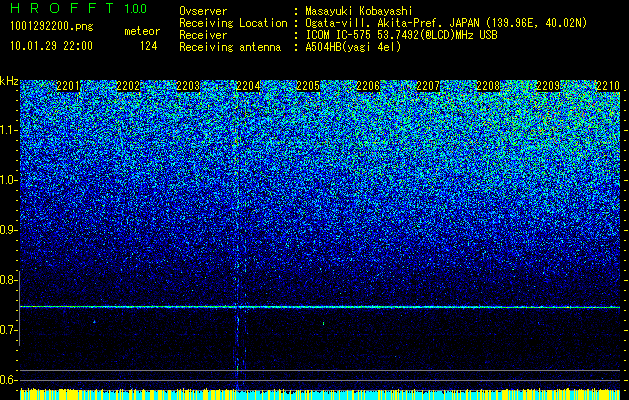Click the 2209 time marker

tap(548, 86)
